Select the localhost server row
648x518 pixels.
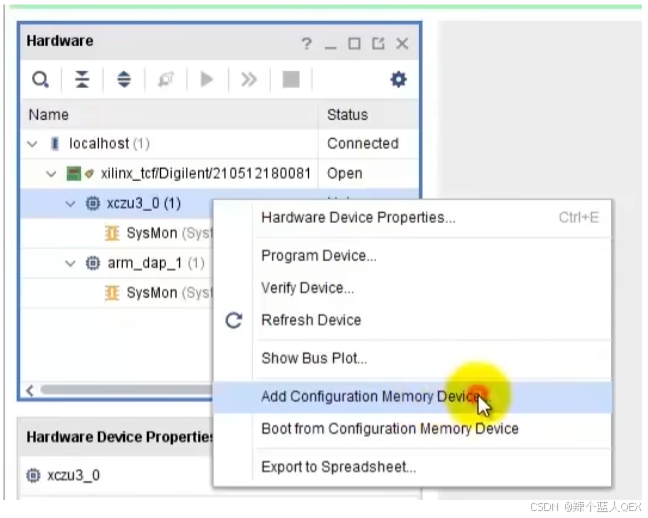click(219, 144)
